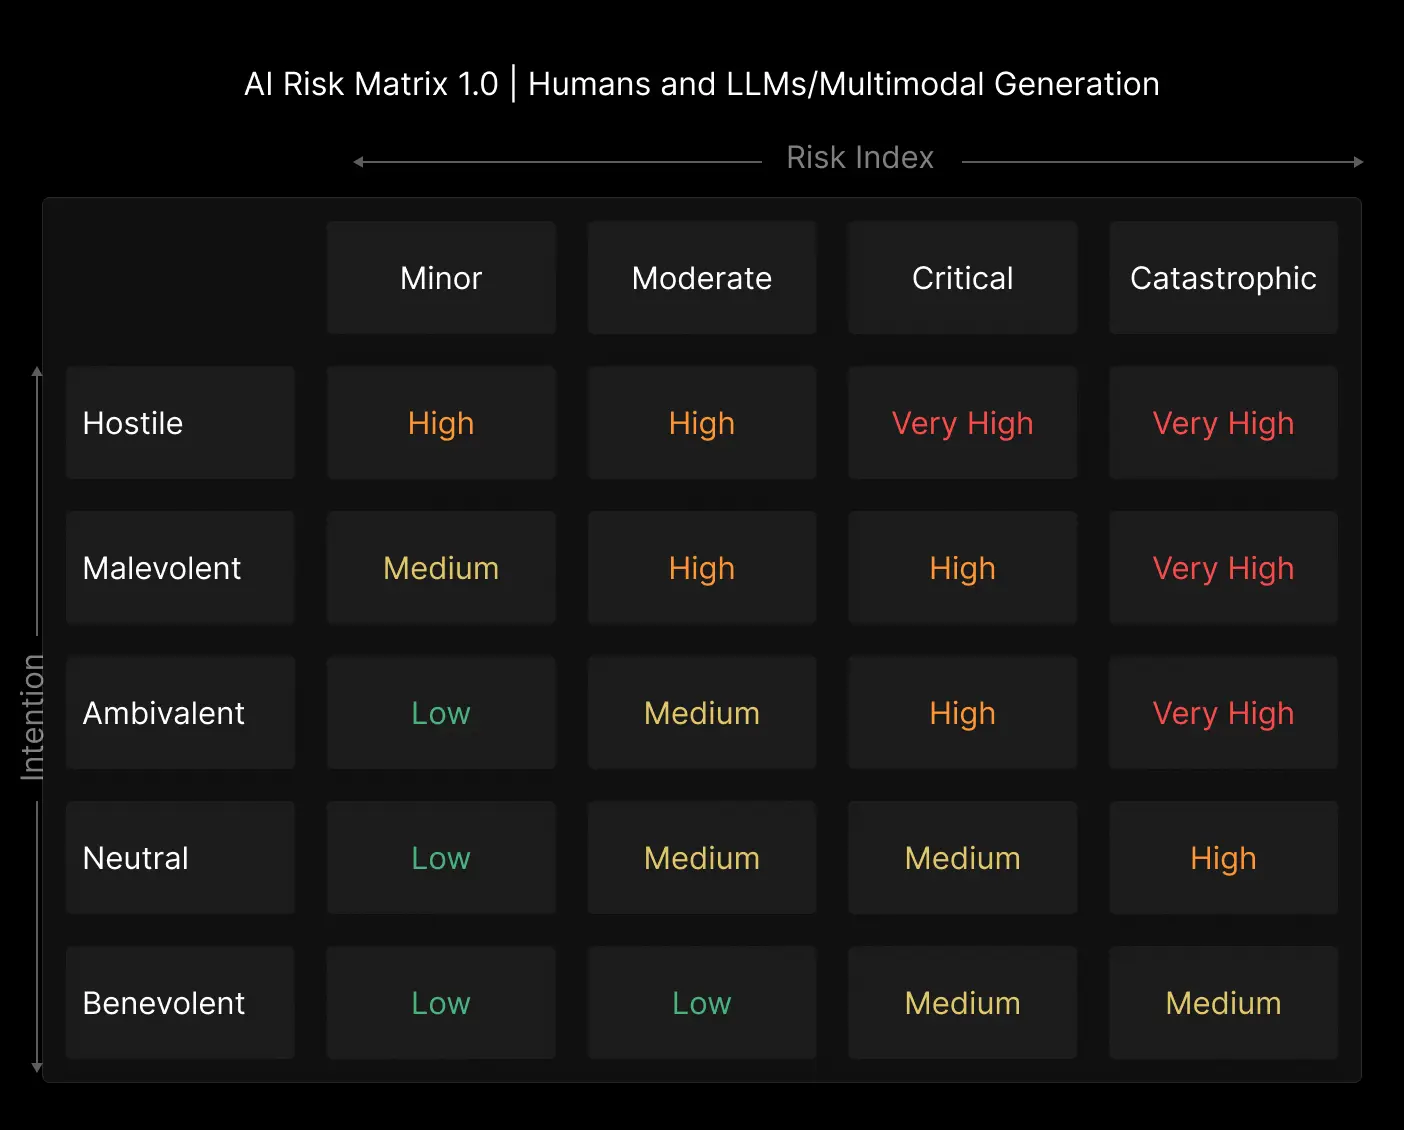This screenshot has height=1130, width=1404.
Task: Click the Ambivalent row label
Action: point(180,713)
